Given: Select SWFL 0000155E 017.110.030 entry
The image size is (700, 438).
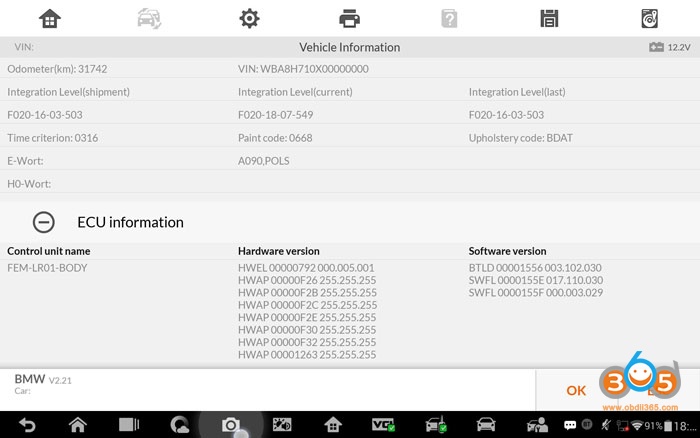Looking at the screenshot, I should [536, 280].
